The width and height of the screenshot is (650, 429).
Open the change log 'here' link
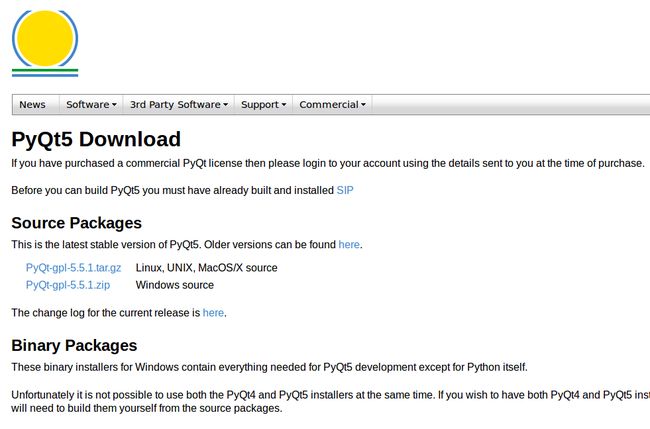click(x=213, y=313)
